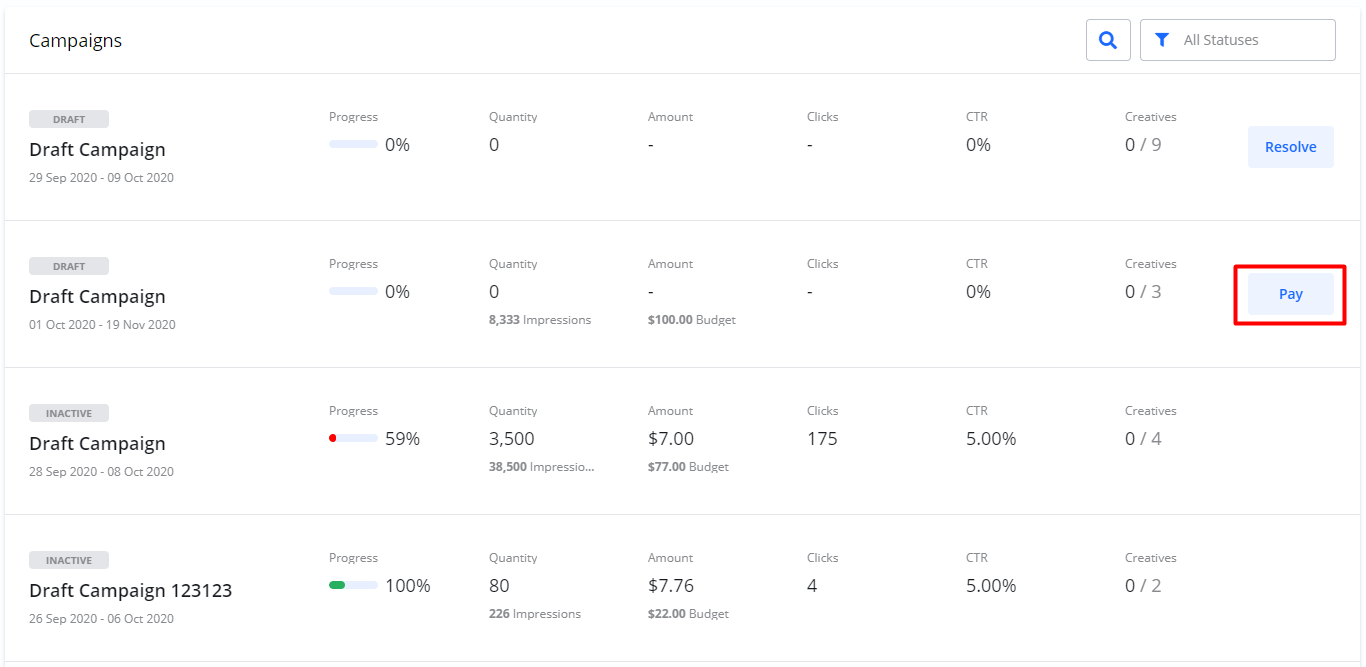Open the All Statuses dropdown
Image resolution: width=1366 pixels, height=667 pixels.
coord(1238,40)
